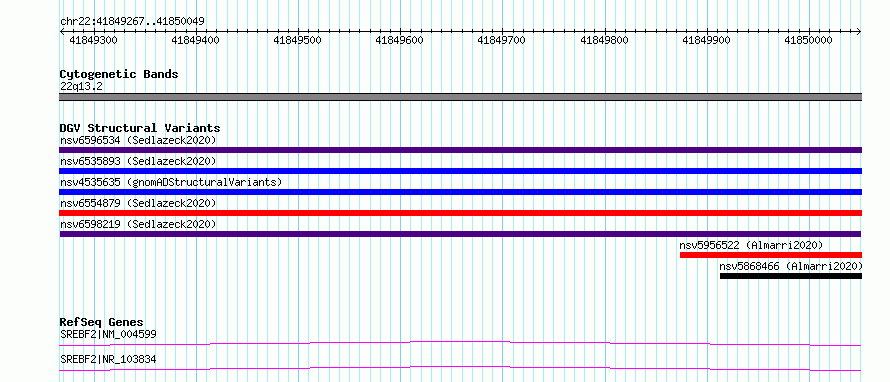This screenshot has width=890, height=382.
Task: Click the nsv6554879 (Sedlazeck2020) label
Action: [x=138, y=203]
